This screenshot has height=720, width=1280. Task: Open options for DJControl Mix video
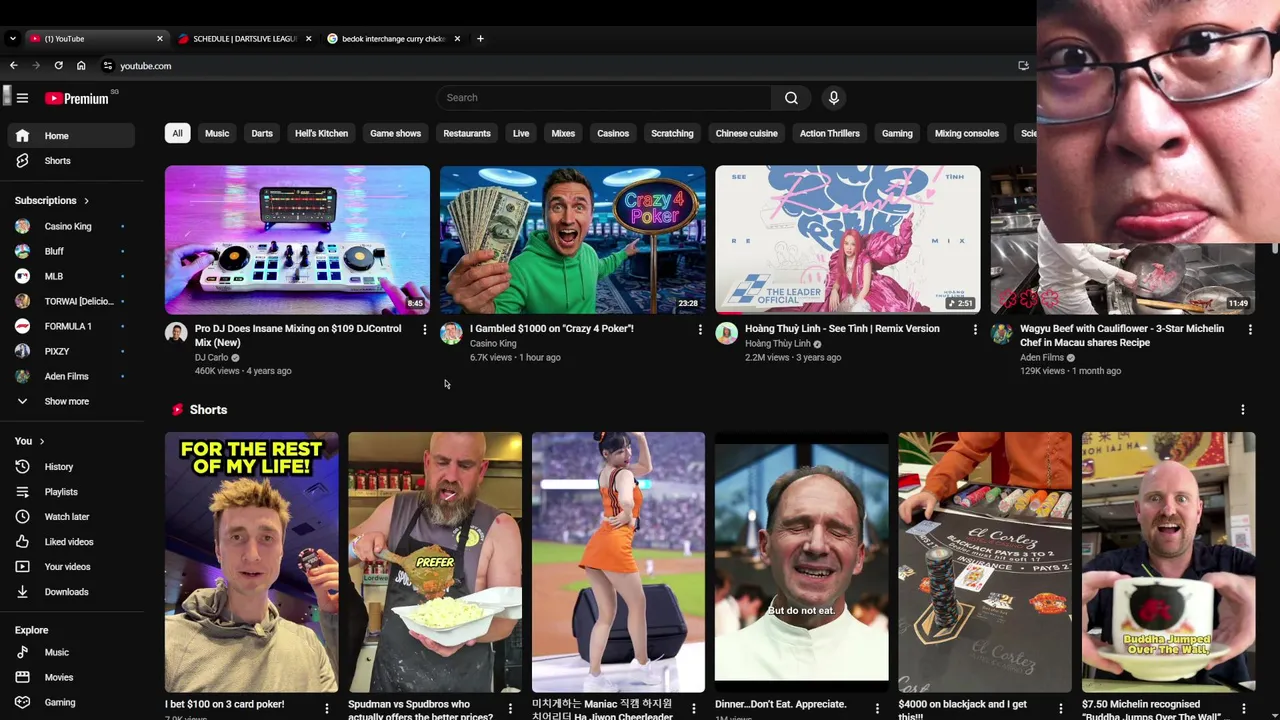coord(424,329)
